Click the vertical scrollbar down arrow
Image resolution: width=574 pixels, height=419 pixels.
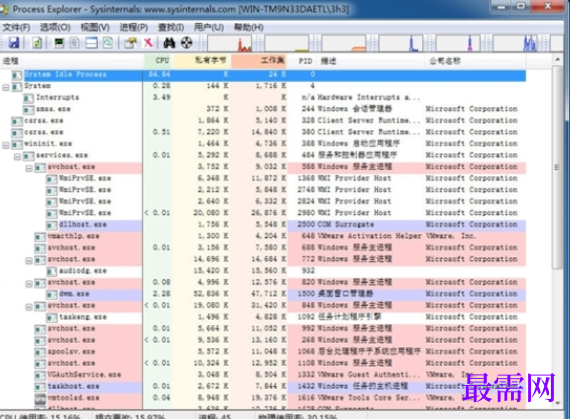[558, 403]
